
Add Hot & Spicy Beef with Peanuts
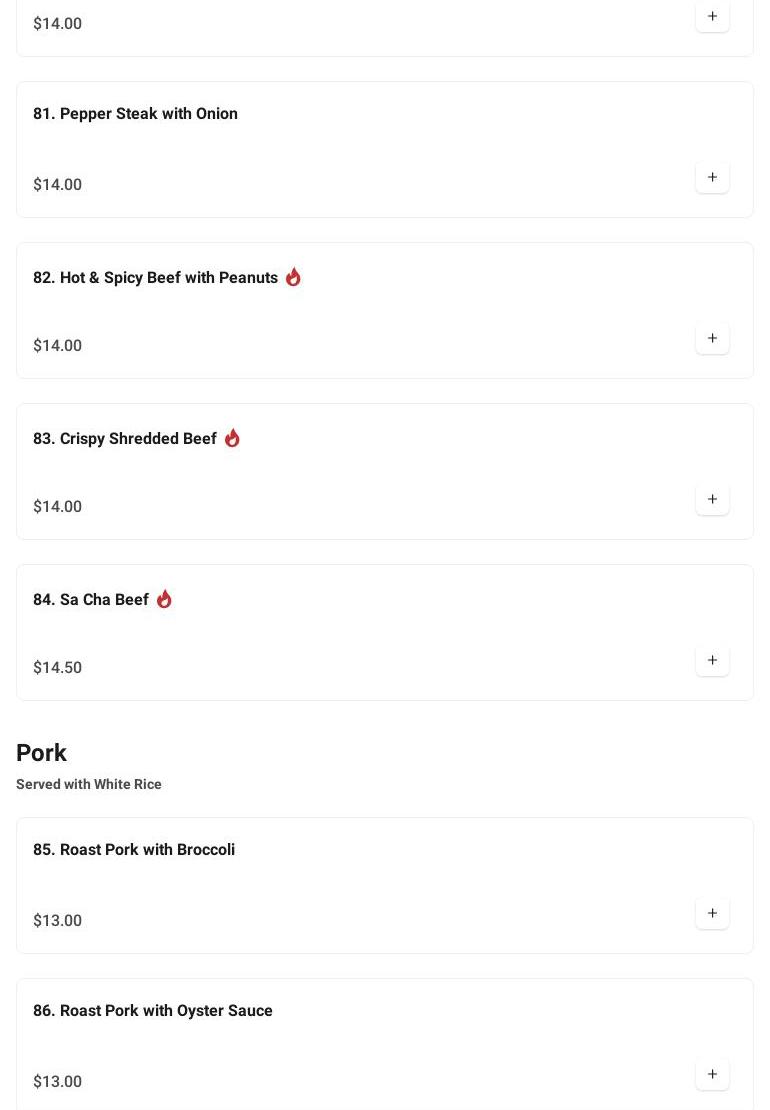pyautogui.click(x=712, y=339)
